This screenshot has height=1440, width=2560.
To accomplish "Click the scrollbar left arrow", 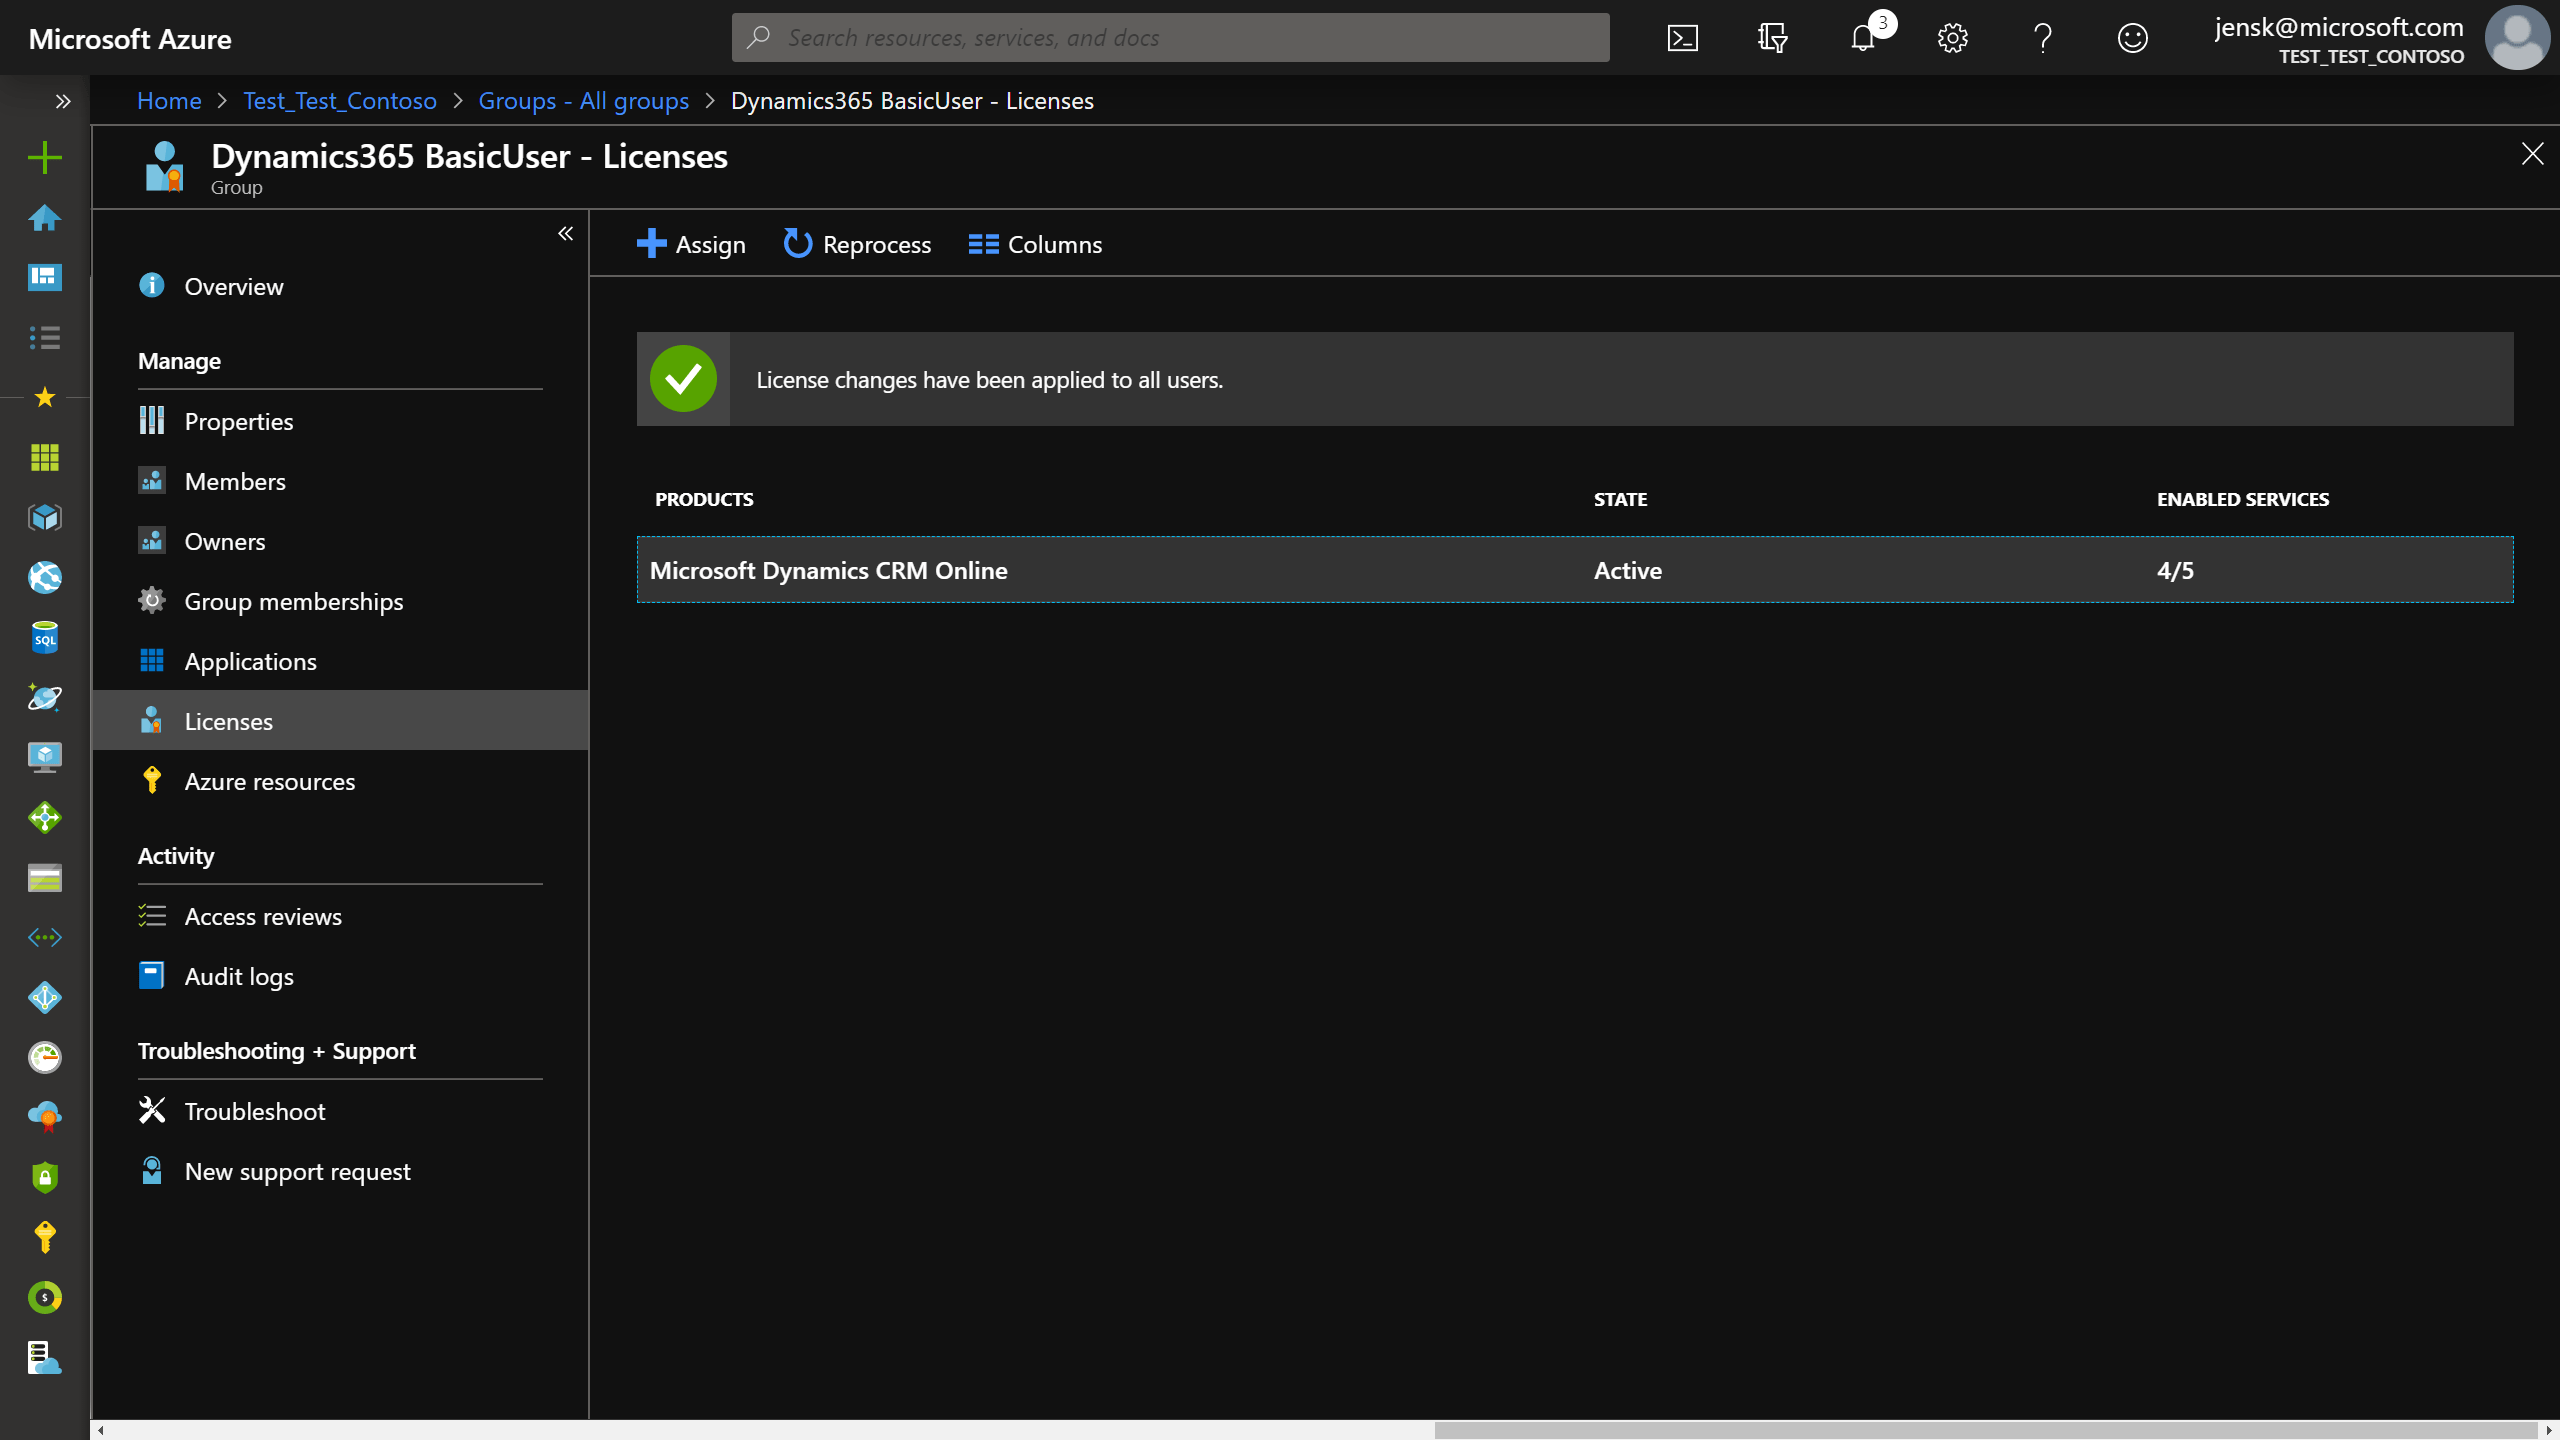I will pos(100,1430).
